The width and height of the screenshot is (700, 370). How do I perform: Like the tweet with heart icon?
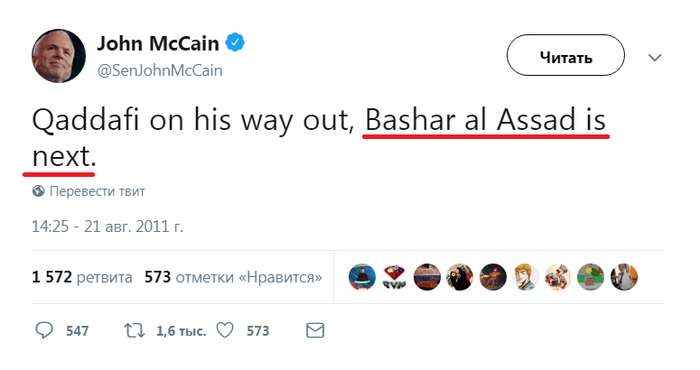(225, 331)
